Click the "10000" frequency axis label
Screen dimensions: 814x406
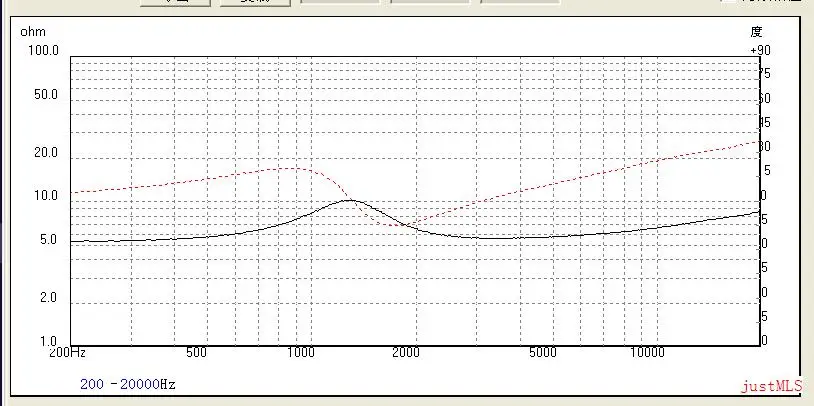pos(647,353)
